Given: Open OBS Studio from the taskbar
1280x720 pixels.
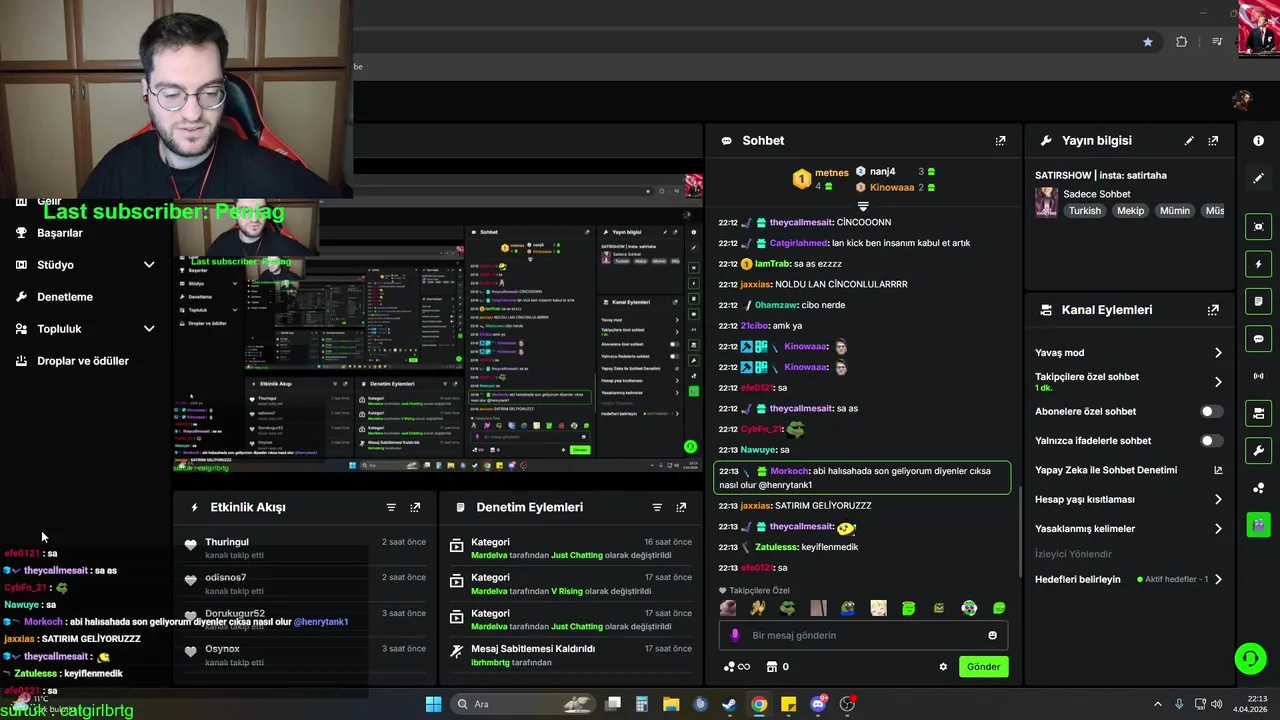Looking at the screenshot, I should (847, 704).
